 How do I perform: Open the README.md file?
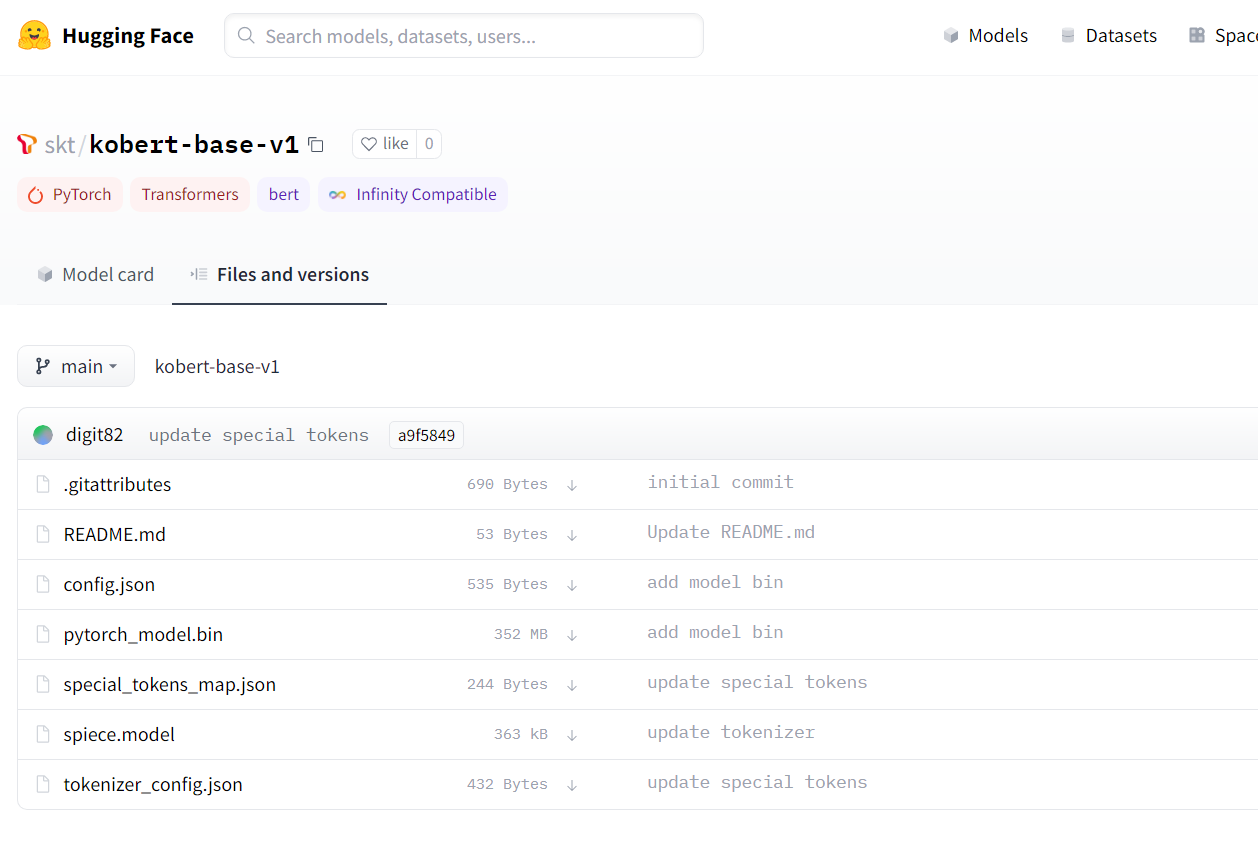click(115, 535)
